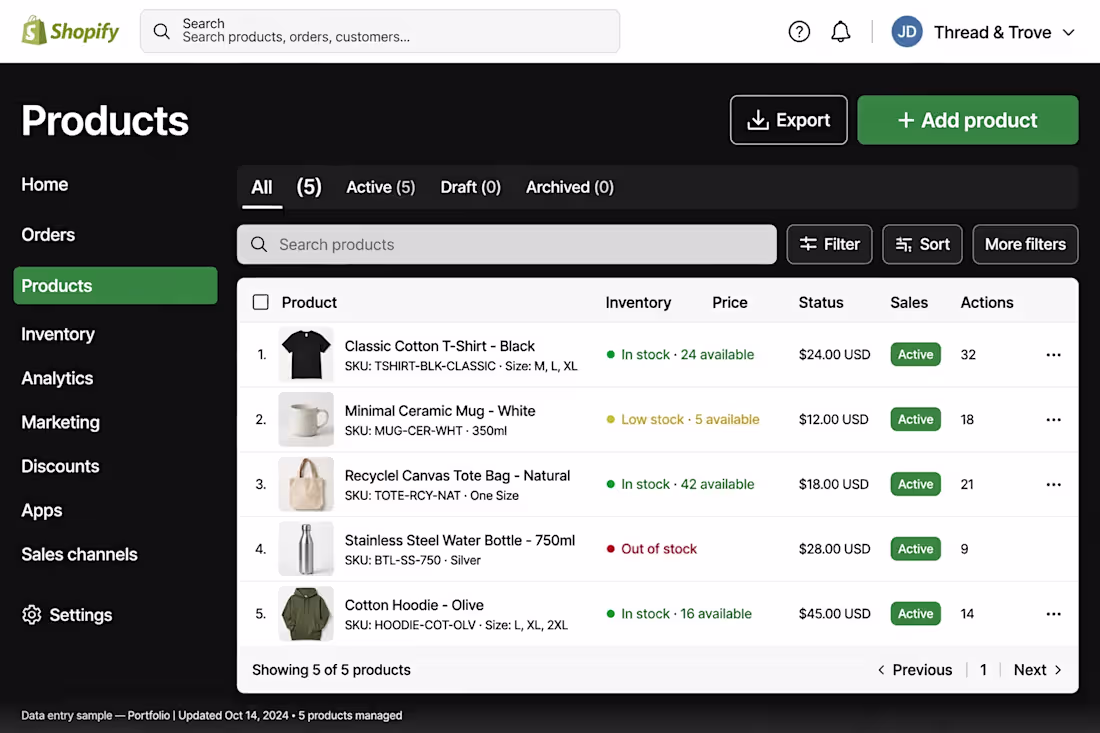Image resolution: width=1100 pixels, height=733 pixels.
Task: Open the white ceramic mug thumbnail
Action: [306, 419]
